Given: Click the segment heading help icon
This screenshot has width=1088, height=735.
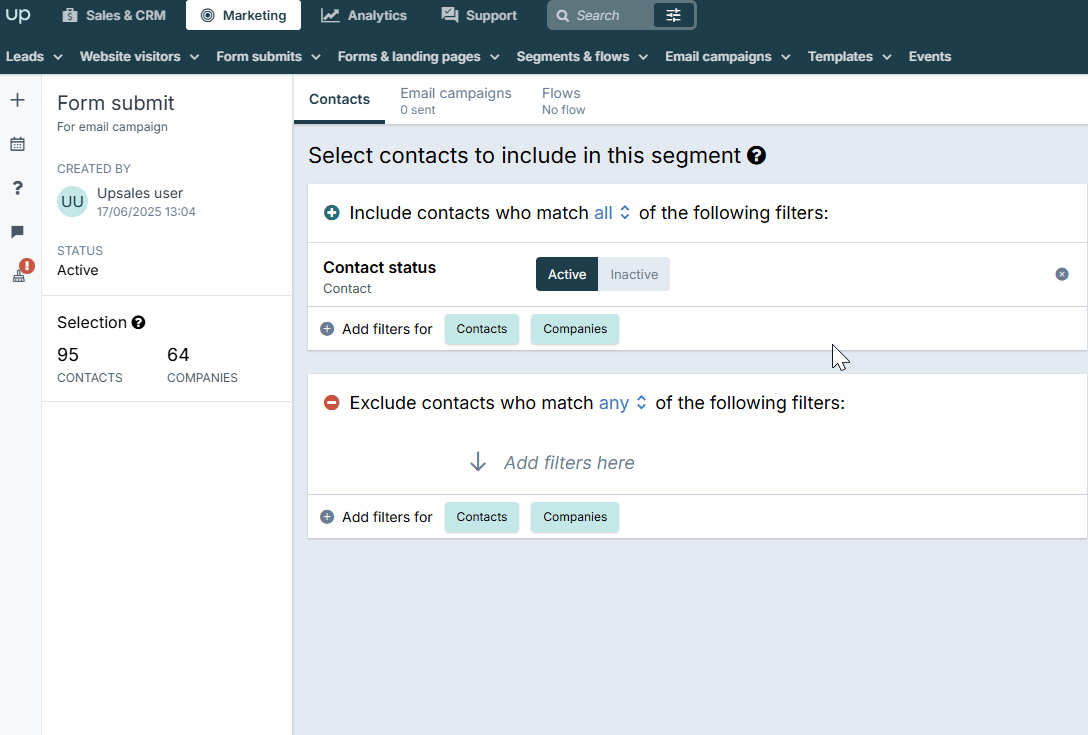Looking at the screenshot, I should click(756, 155).
